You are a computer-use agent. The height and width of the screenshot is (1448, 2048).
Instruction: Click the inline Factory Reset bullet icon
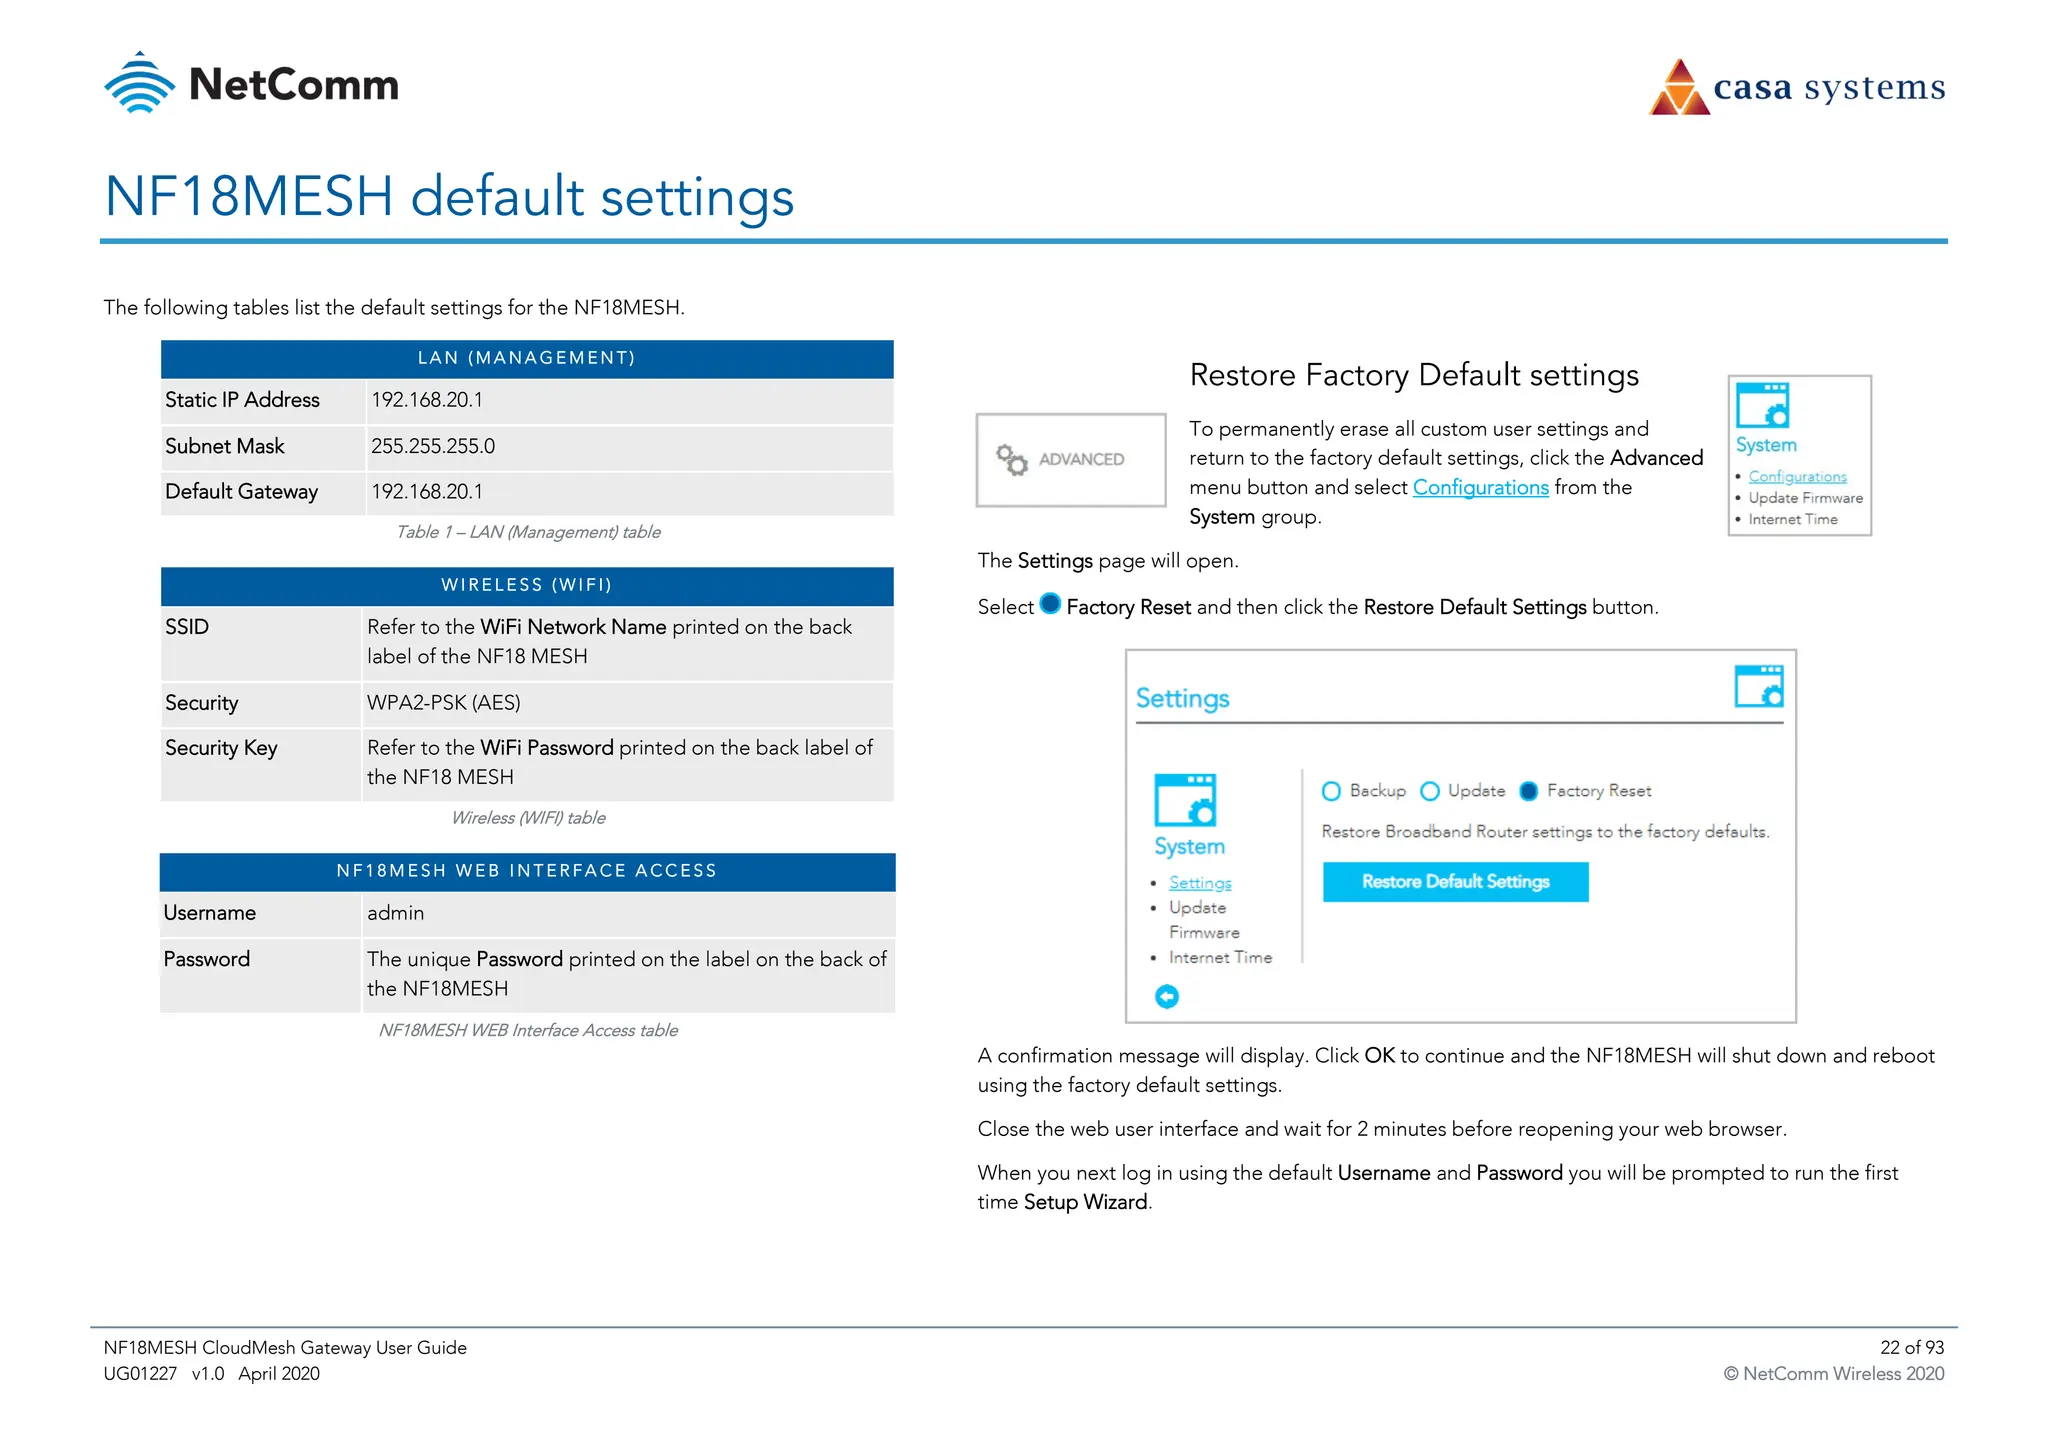(x=1050, y=604)
